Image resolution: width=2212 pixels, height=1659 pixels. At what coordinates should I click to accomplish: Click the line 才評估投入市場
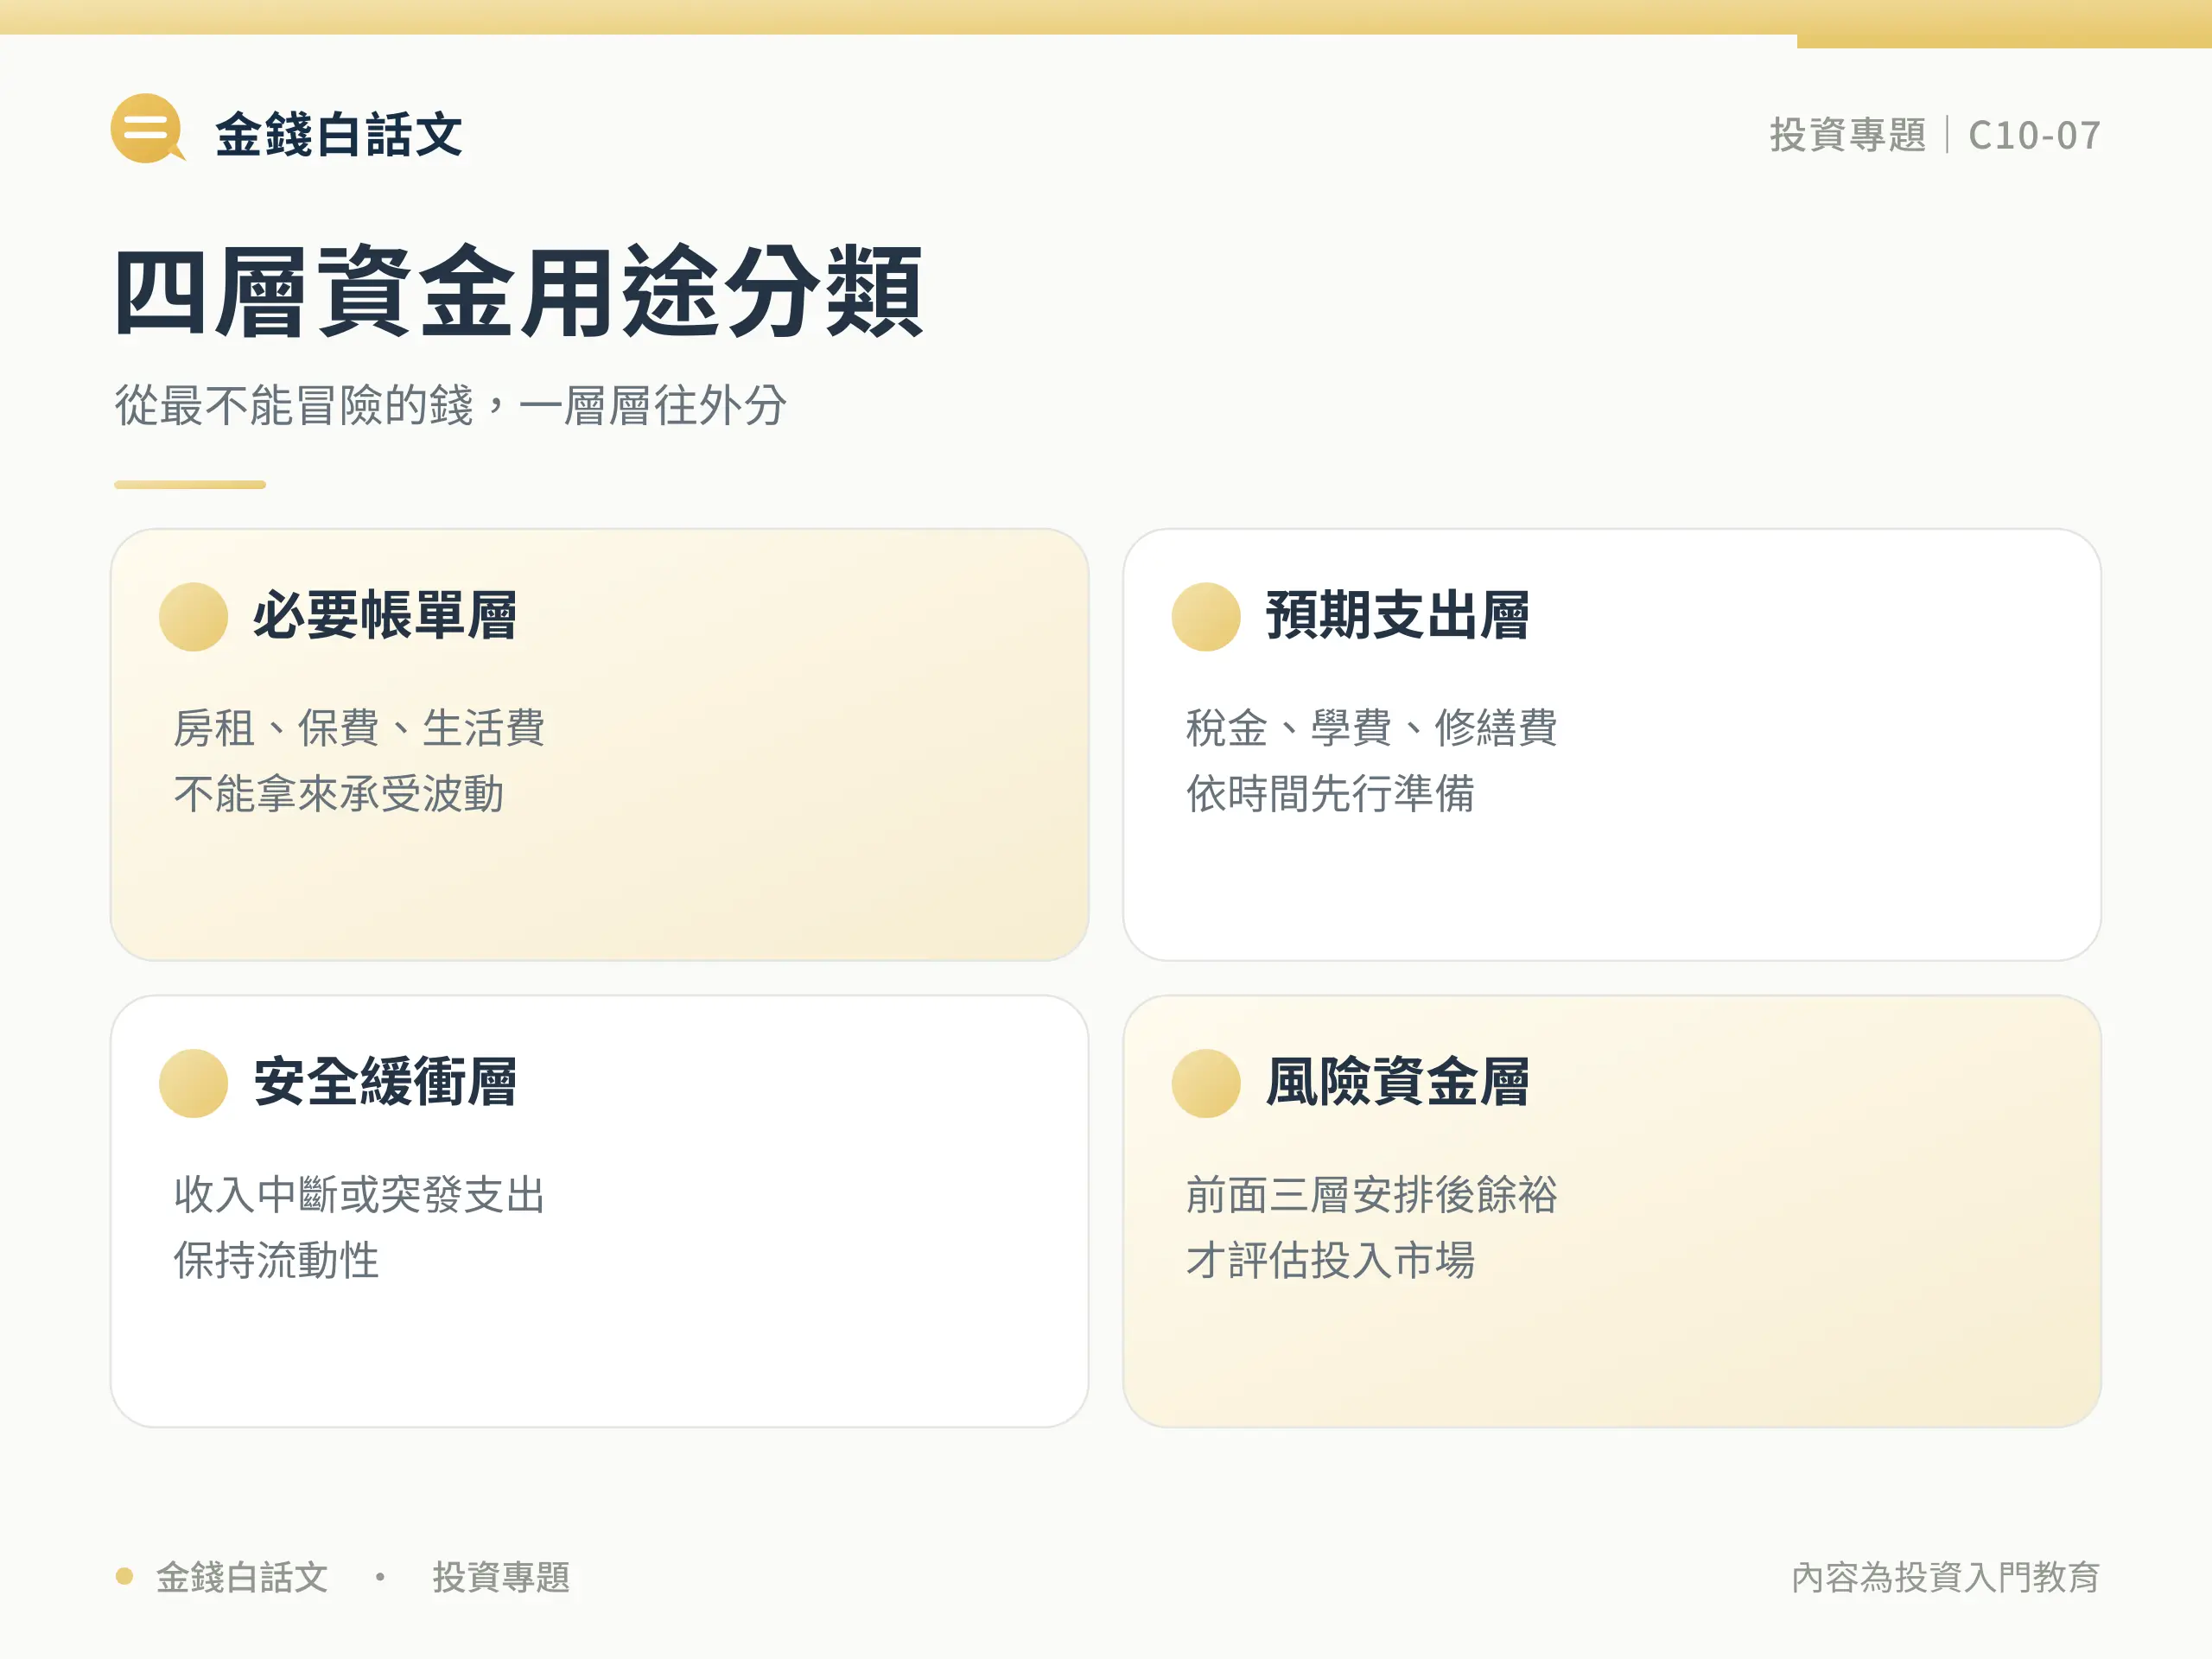(x=1331, y=1260)
